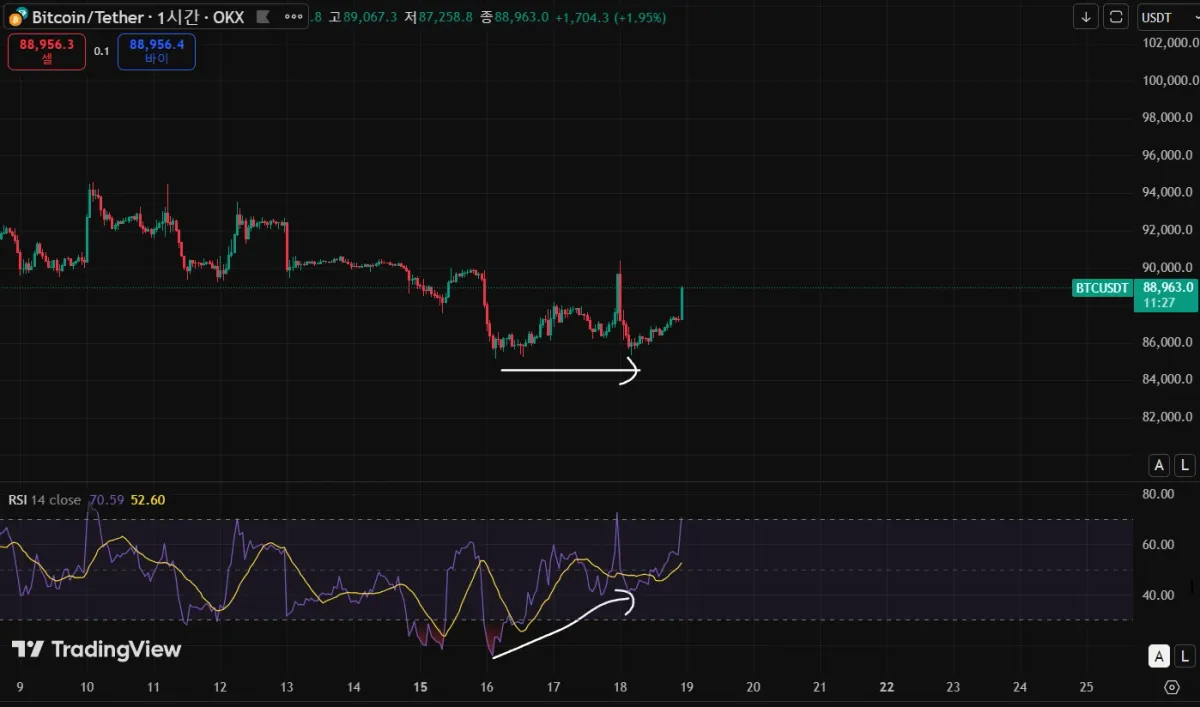Screen dimensions: 1200x707
Task: Toggle auto scale A on RSI pane
Action: coord(1159,656)
